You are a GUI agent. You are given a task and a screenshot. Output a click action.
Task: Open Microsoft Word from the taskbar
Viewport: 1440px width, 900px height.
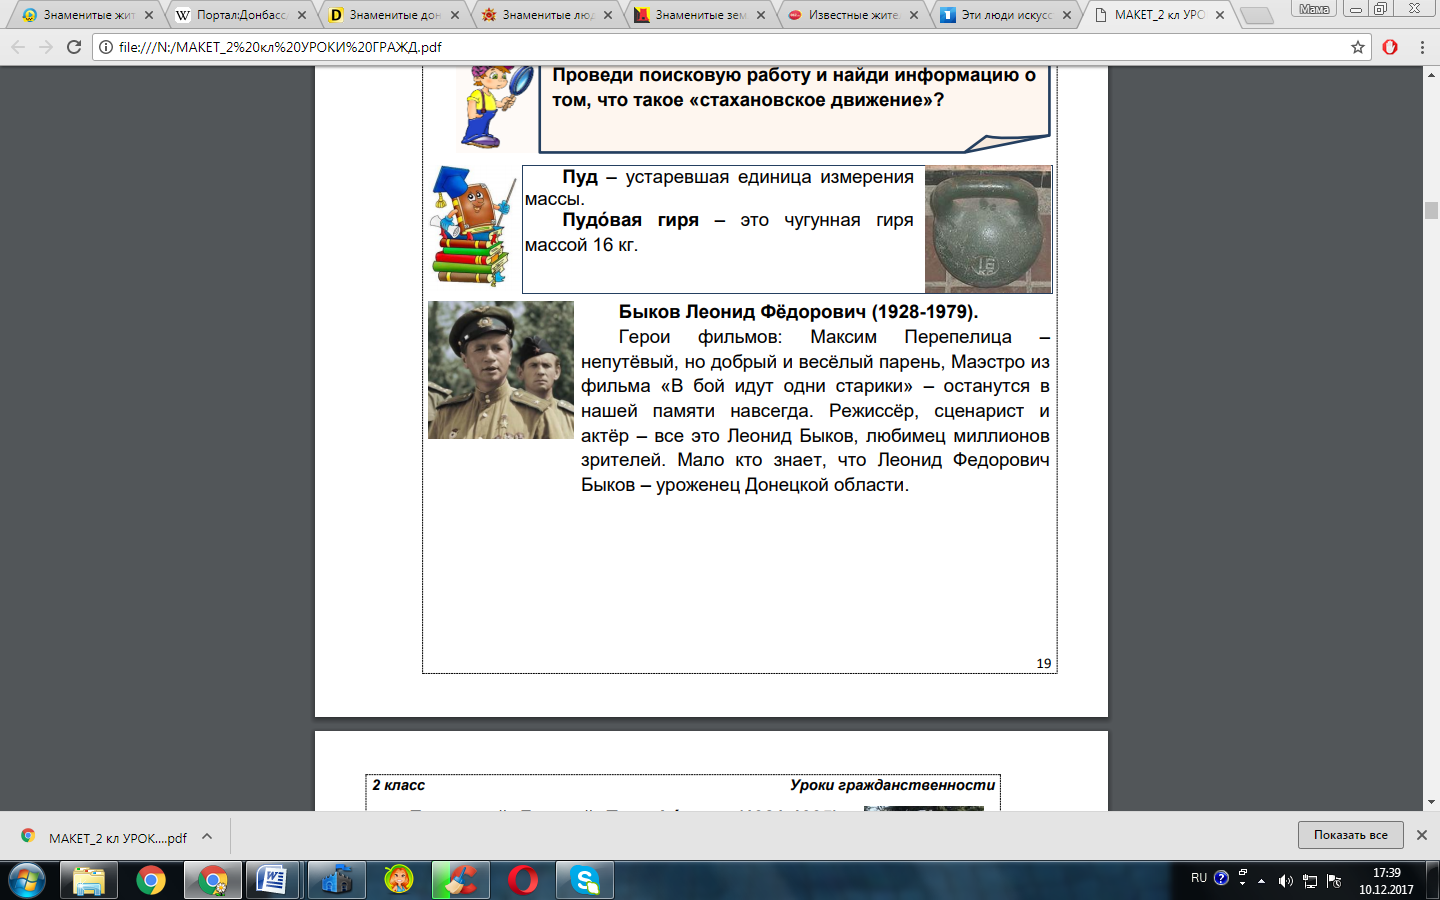[x=272, y=880]
